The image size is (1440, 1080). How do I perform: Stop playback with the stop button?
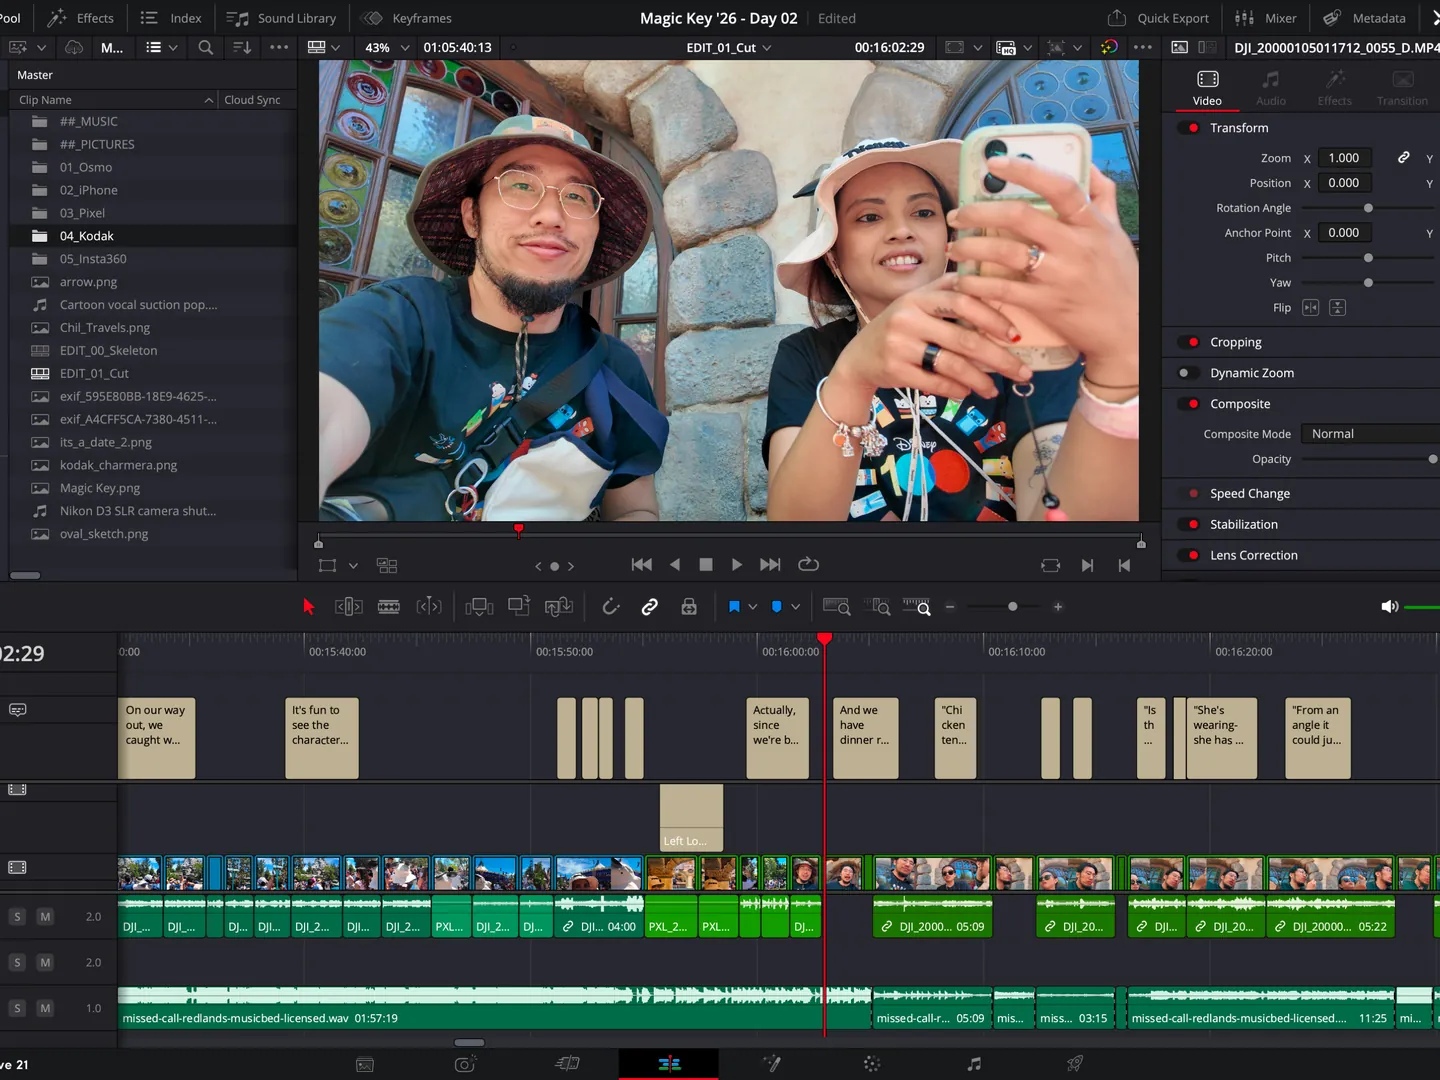(706, 565)
